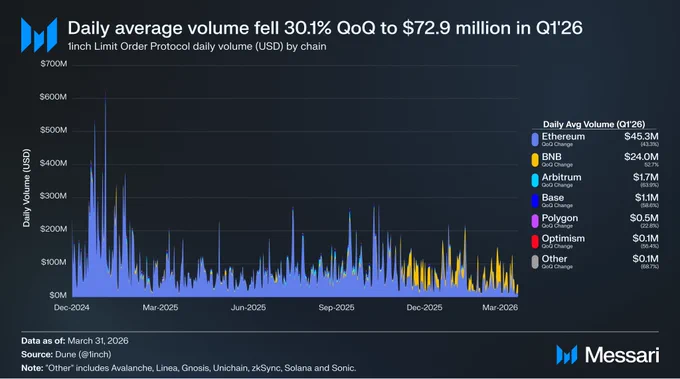
Task: Click the Messari logo icon at bottom right
Action: click(x=567, y=355)
